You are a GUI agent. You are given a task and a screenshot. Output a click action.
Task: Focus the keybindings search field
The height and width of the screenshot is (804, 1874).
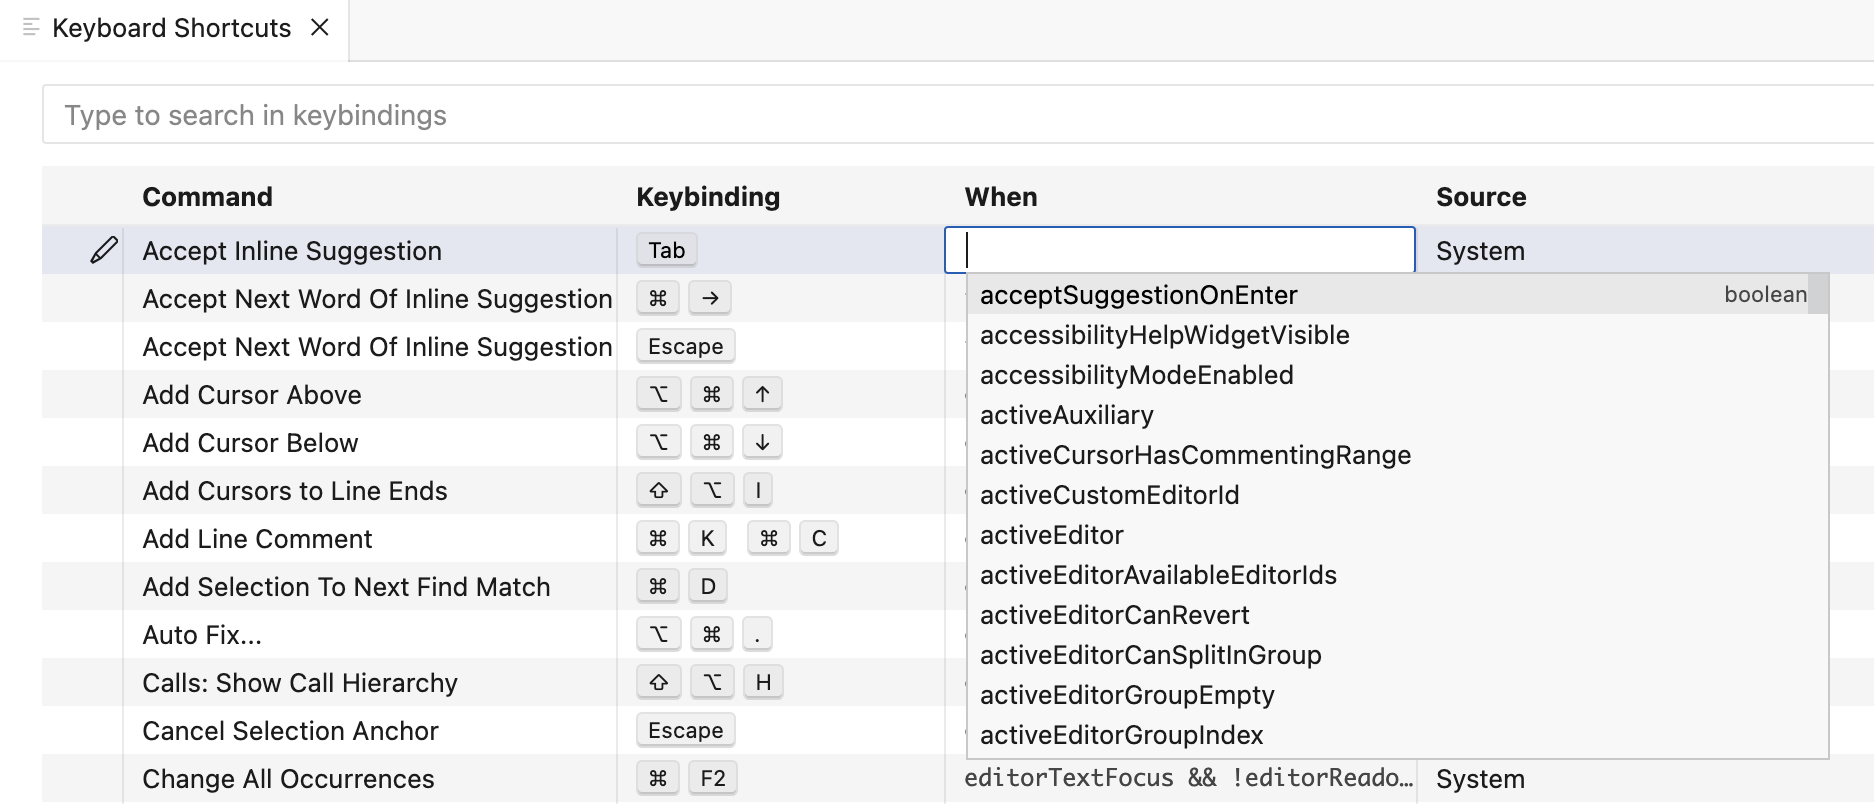(900, 115)
